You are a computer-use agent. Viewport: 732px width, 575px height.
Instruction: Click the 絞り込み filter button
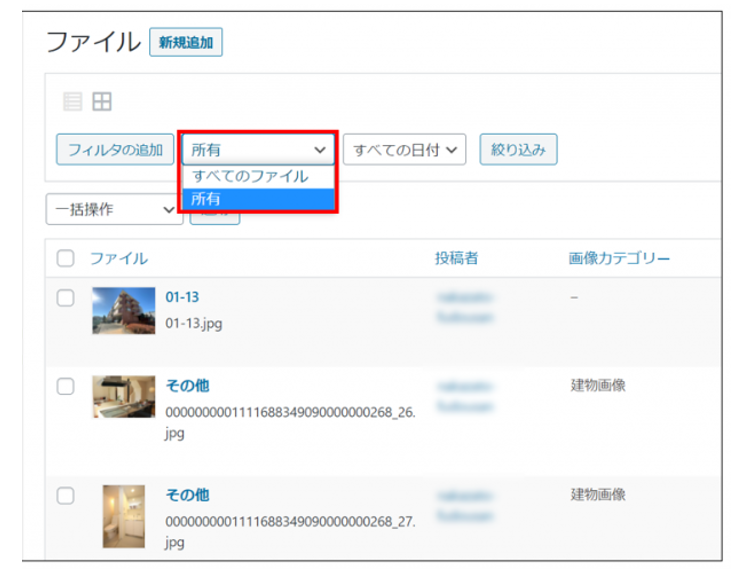point(518,150)
